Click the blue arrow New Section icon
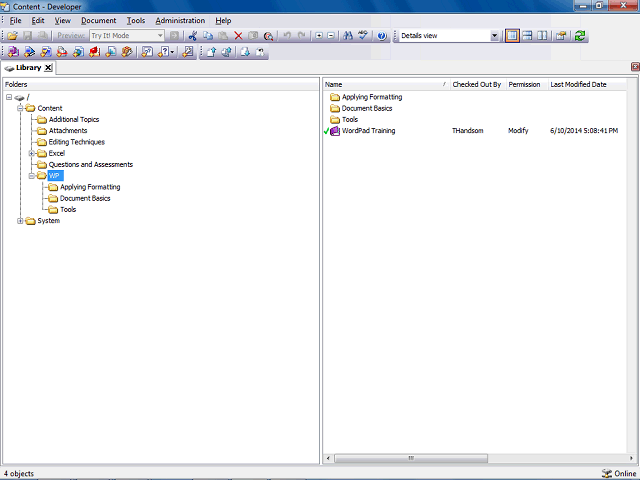640x480 pixels. coord(29,52)
